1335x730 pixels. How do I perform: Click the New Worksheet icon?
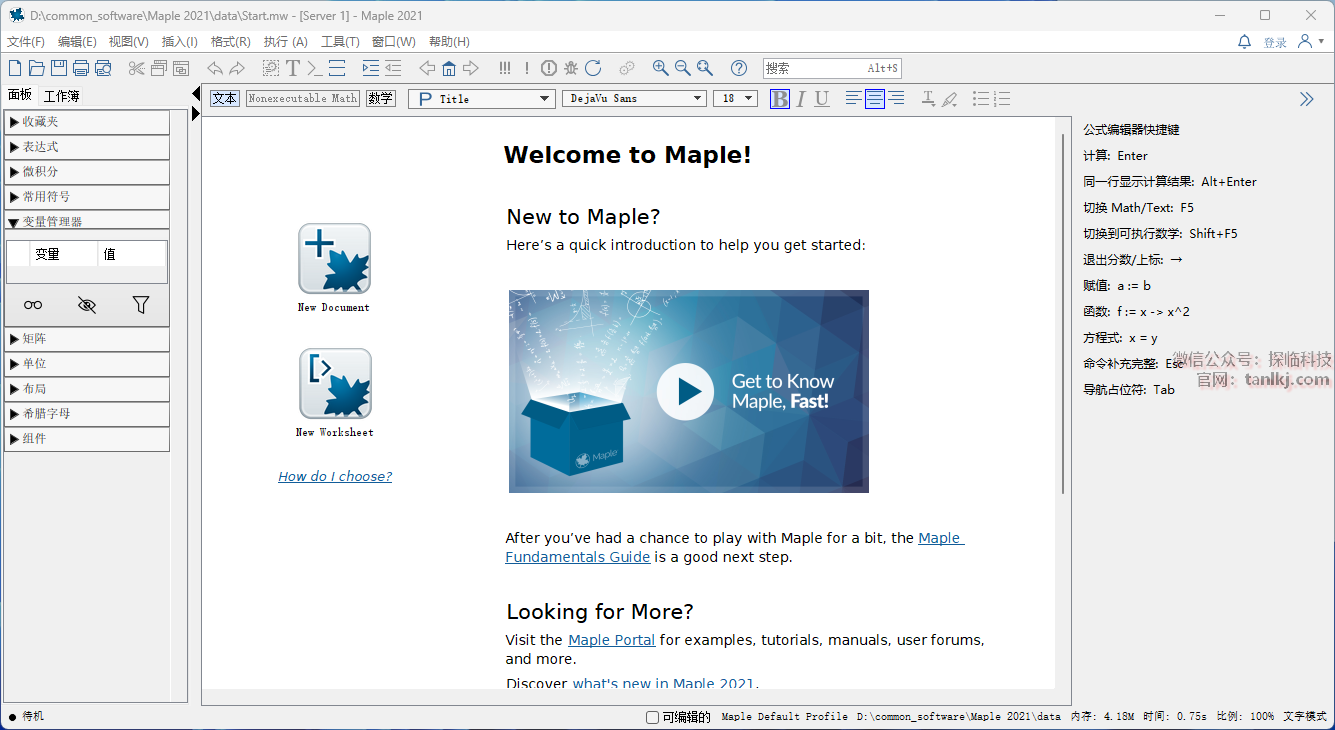pyautogui.click(x=334, y=383)
